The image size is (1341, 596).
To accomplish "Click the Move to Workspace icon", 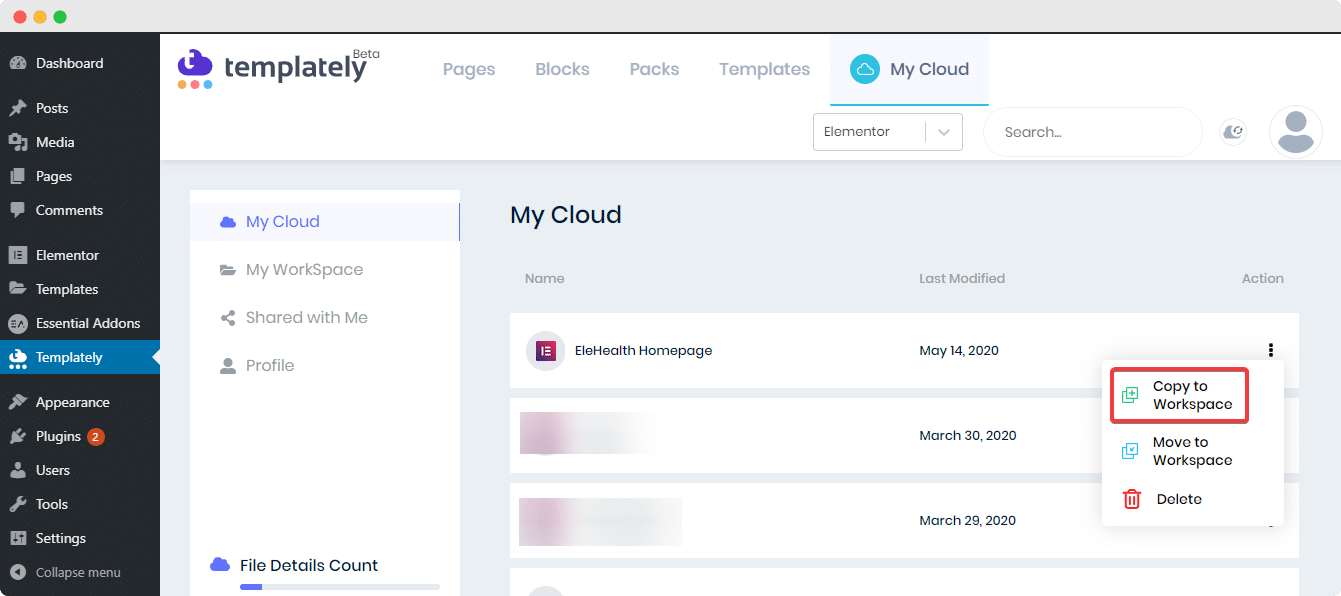I will click(1130, 451).
